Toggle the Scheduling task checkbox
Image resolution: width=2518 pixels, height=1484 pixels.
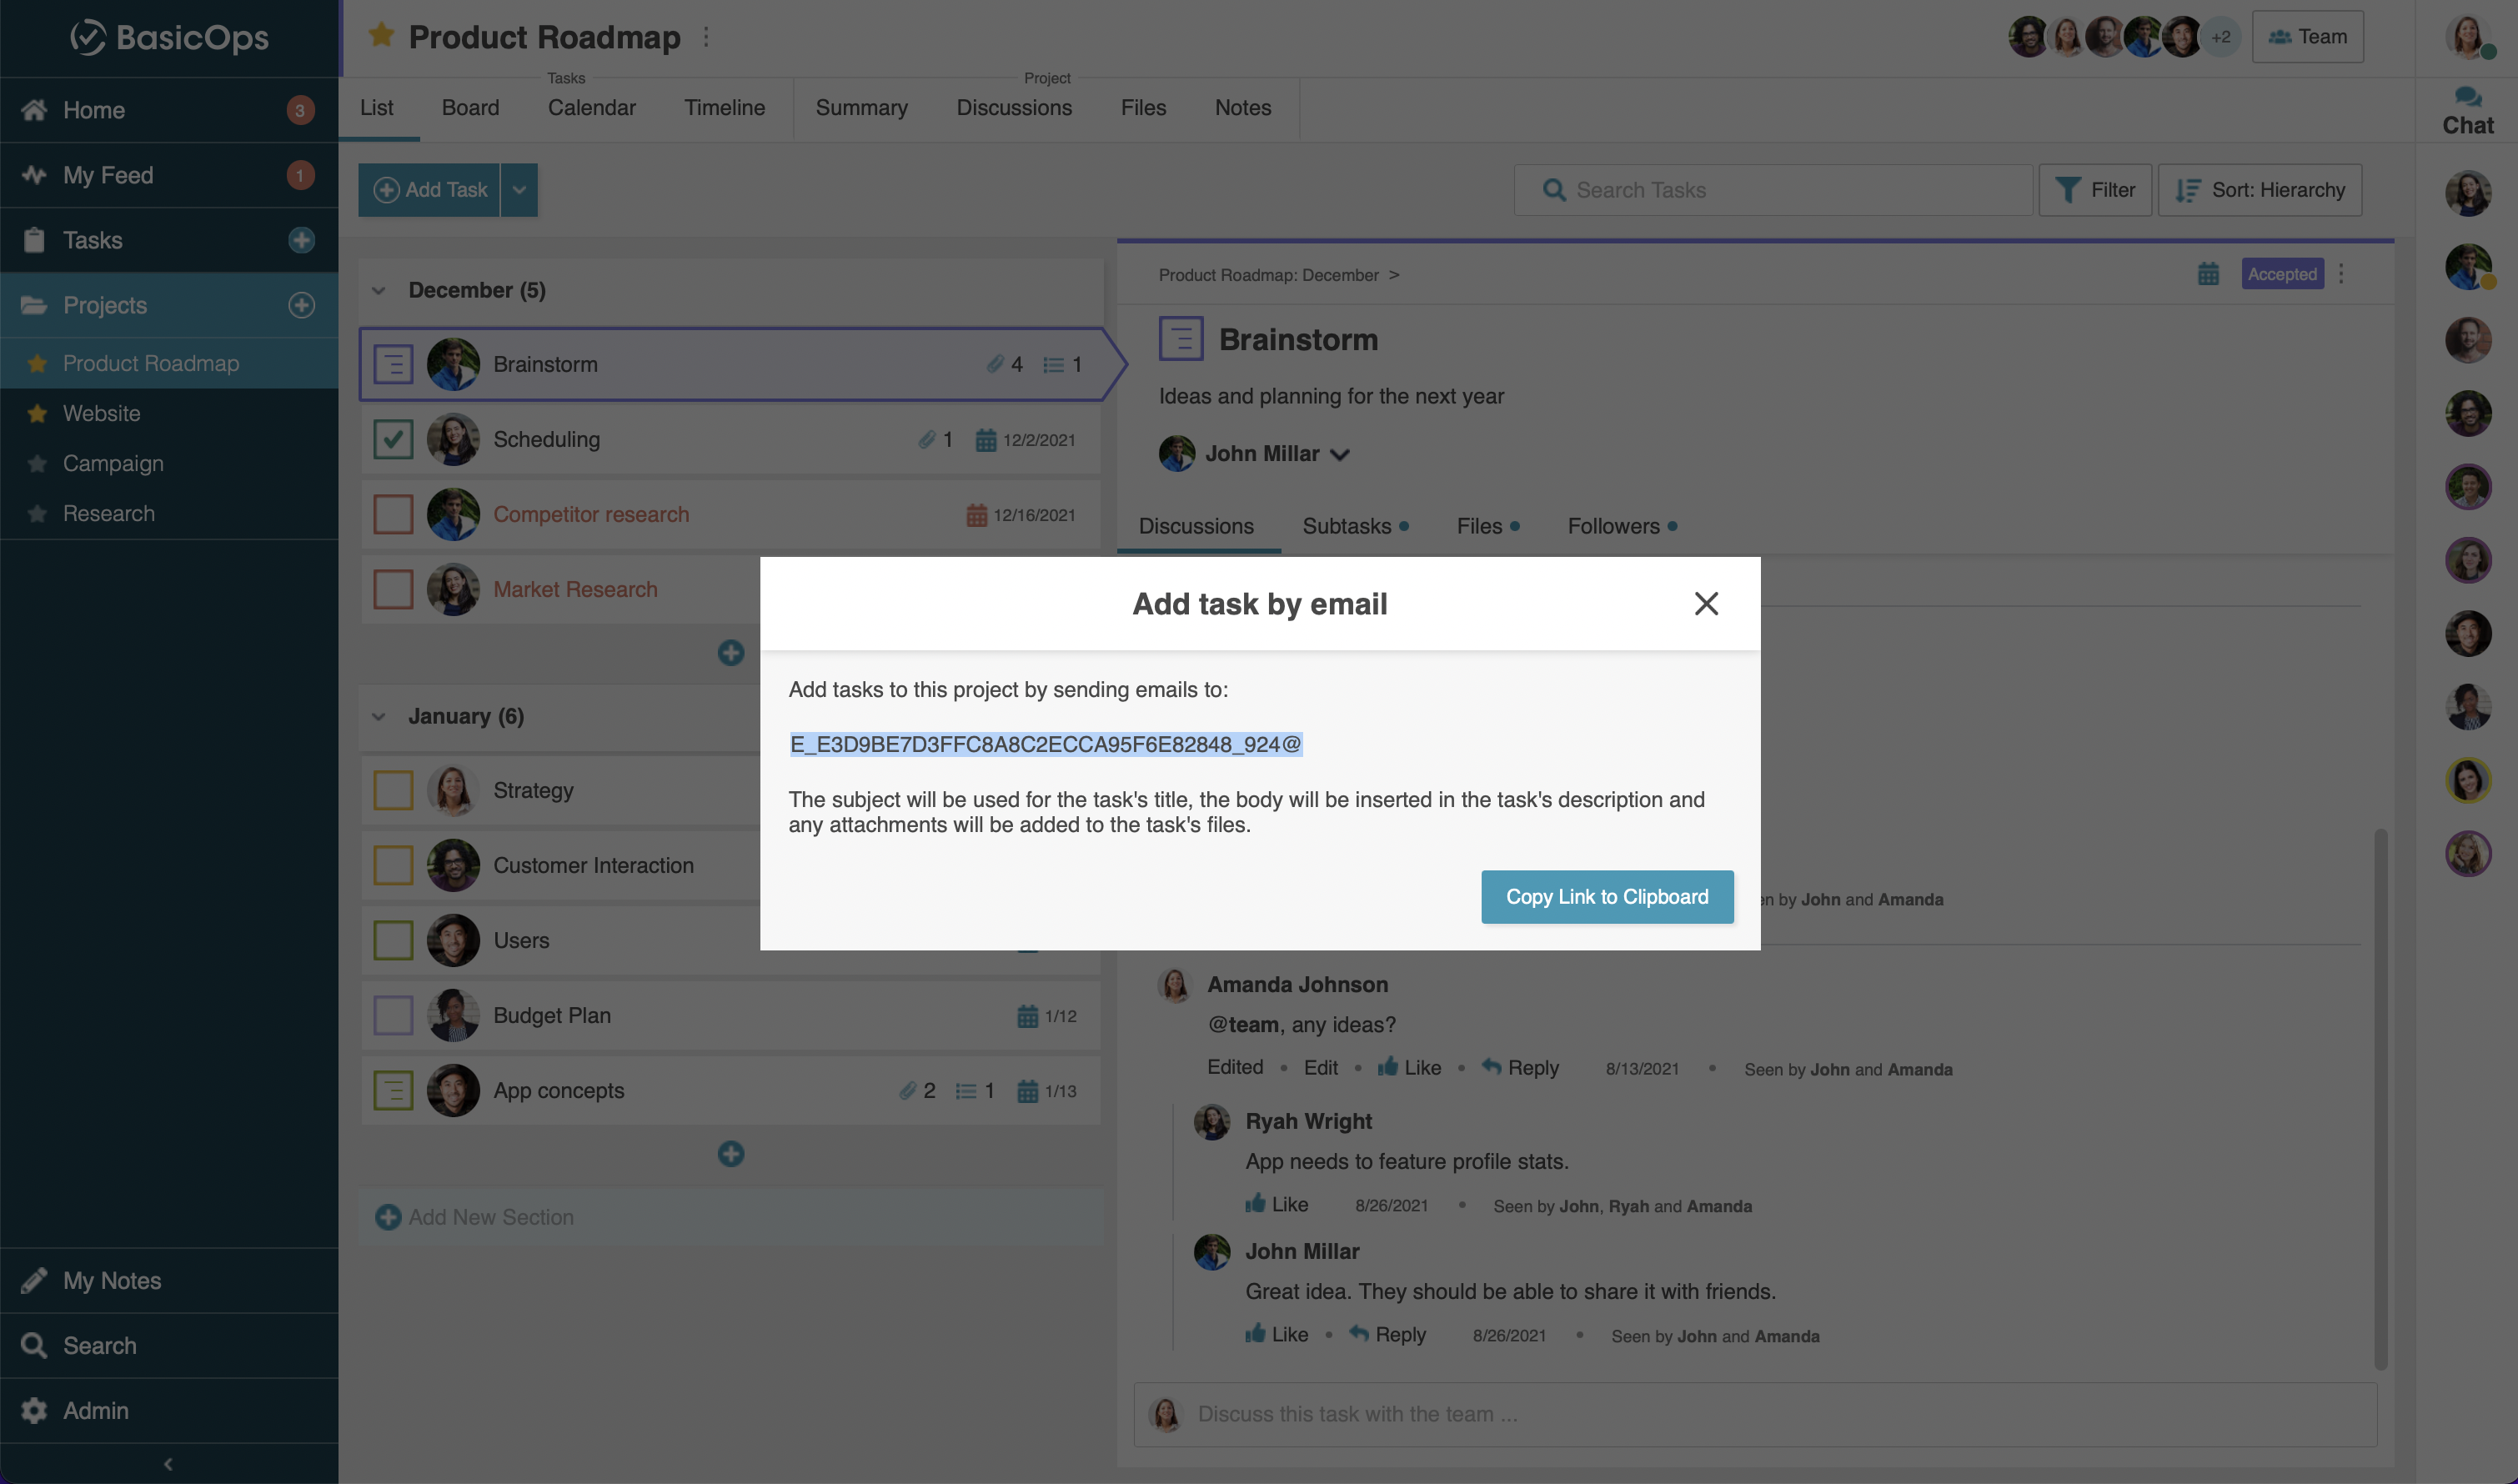393,439
